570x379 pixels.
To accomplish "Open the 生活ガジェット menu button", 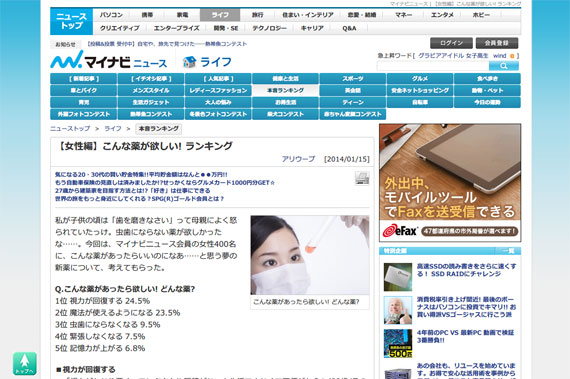I will coord(151,102).
